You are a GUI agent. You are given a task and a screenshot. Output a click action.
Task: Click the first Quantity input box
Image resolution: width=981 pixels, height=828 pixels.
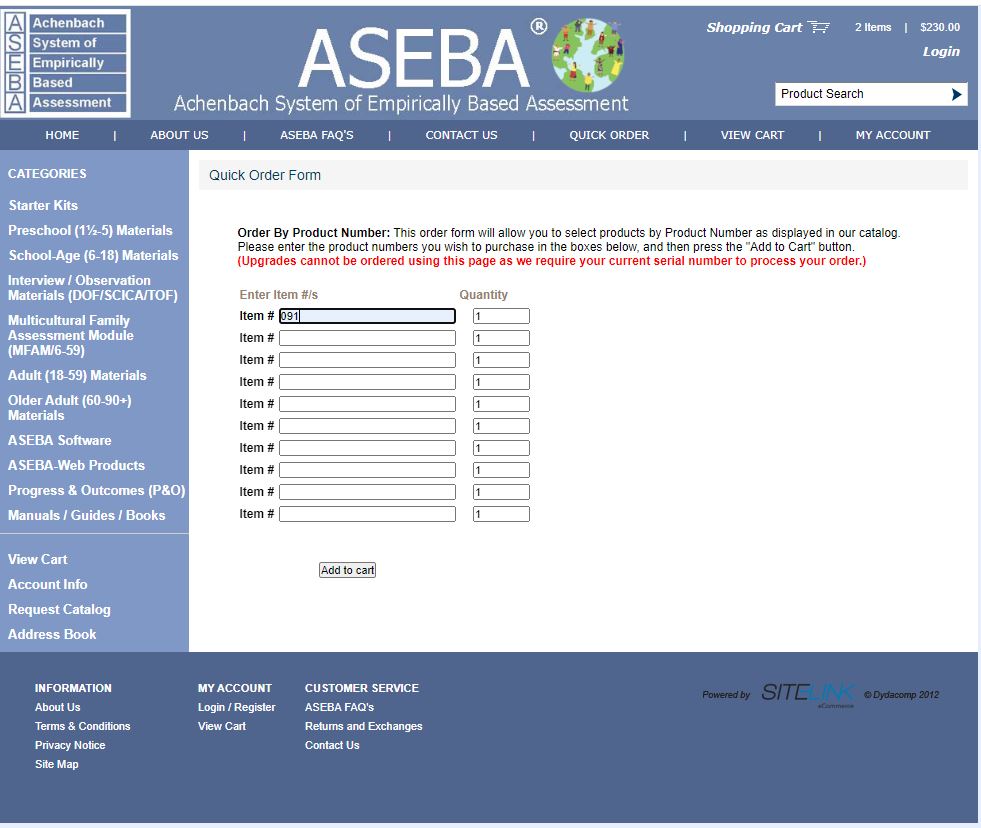(x=500, y=315)
